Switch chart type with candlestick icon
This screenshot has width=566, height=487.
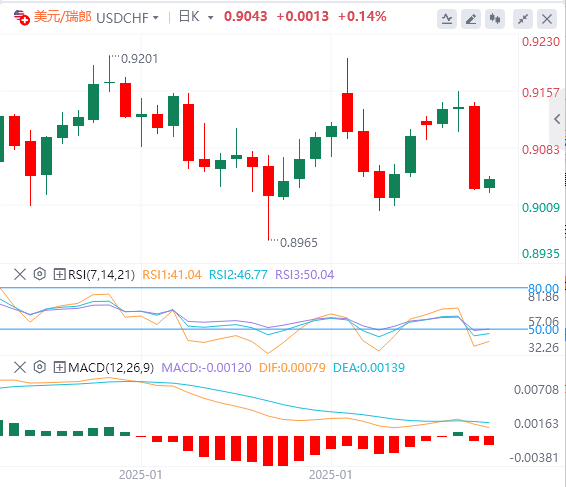point(495,19)
